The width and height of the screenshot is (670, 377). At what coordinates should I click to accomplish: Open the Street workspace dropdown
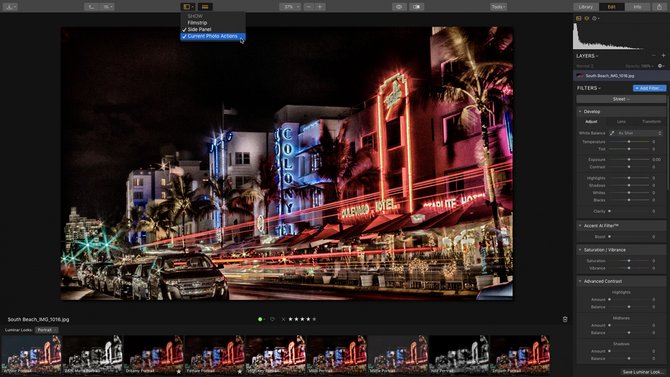click(621, 99)
